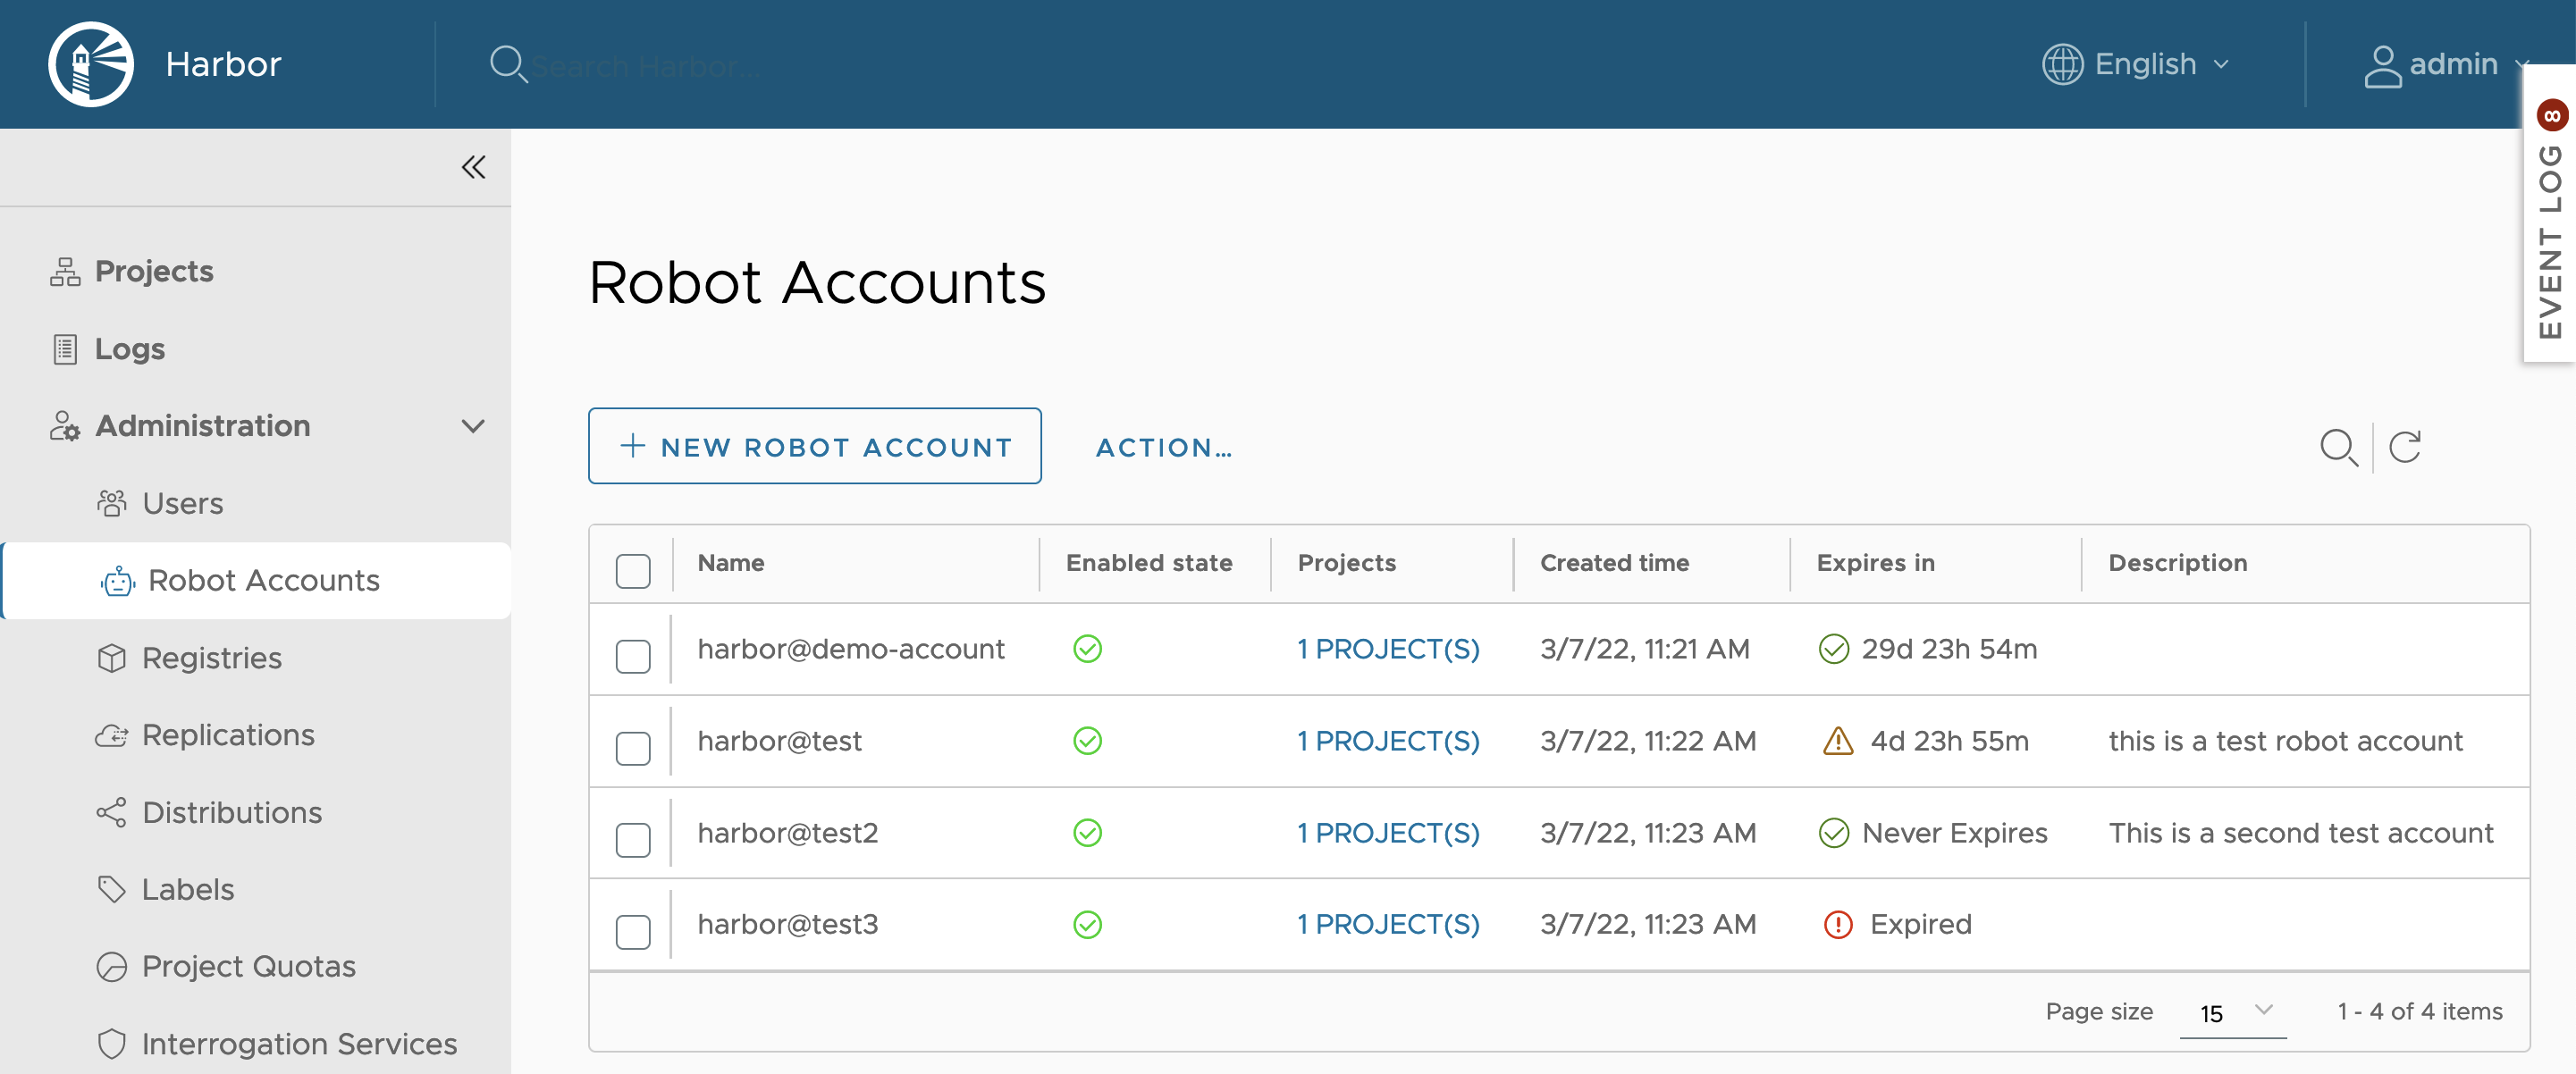2576x1074 pixels.
Task: Click the Replications cloud icon
Action: click(x=112, y=735)
